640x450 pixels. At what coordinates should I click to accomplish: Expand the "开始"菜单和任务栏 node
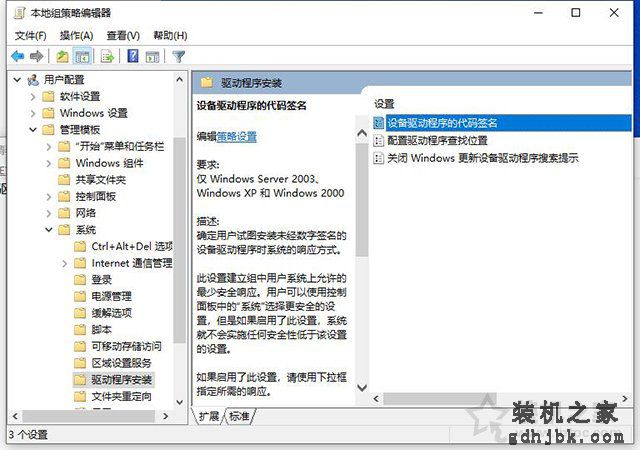click(49, 147)
